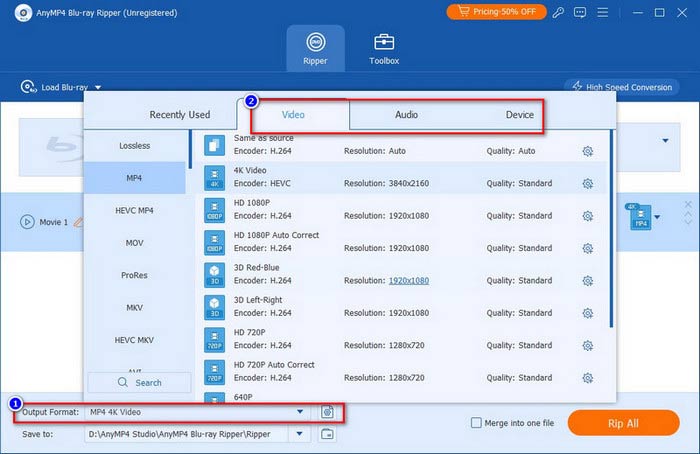The image size is (700, 454).
Task: Play Movie 1 preview
Action: tap(27, 222)
